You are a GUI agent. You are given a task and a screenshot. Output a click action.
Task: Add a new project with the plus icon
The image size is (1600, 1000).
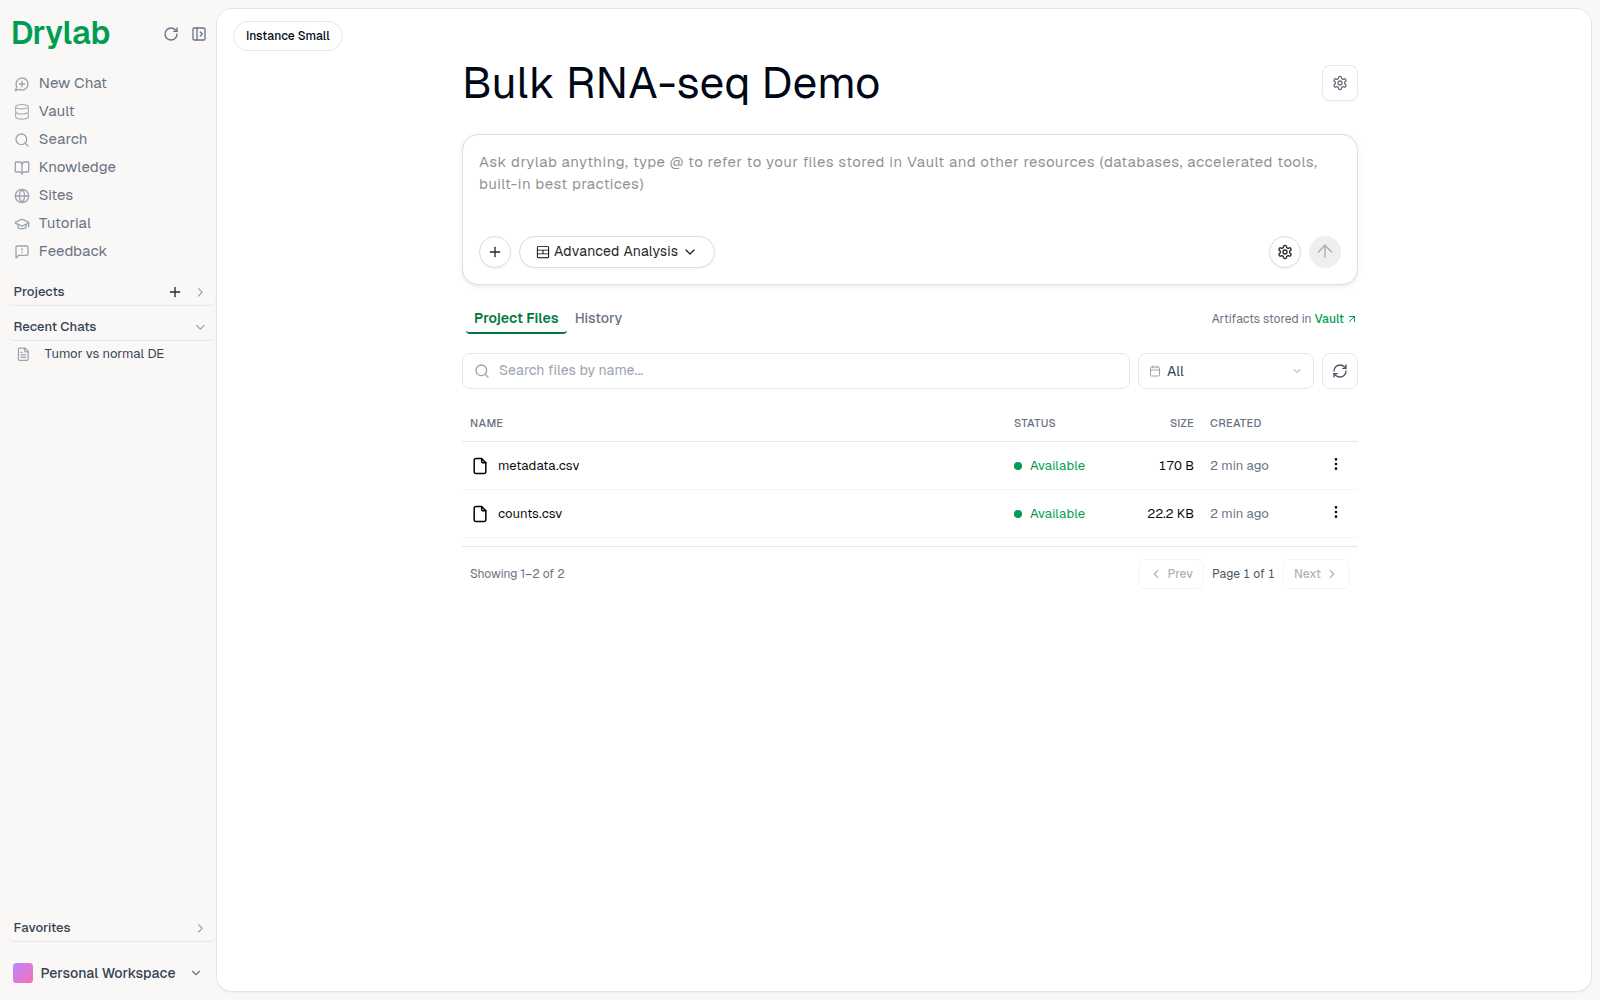(175, 292)
